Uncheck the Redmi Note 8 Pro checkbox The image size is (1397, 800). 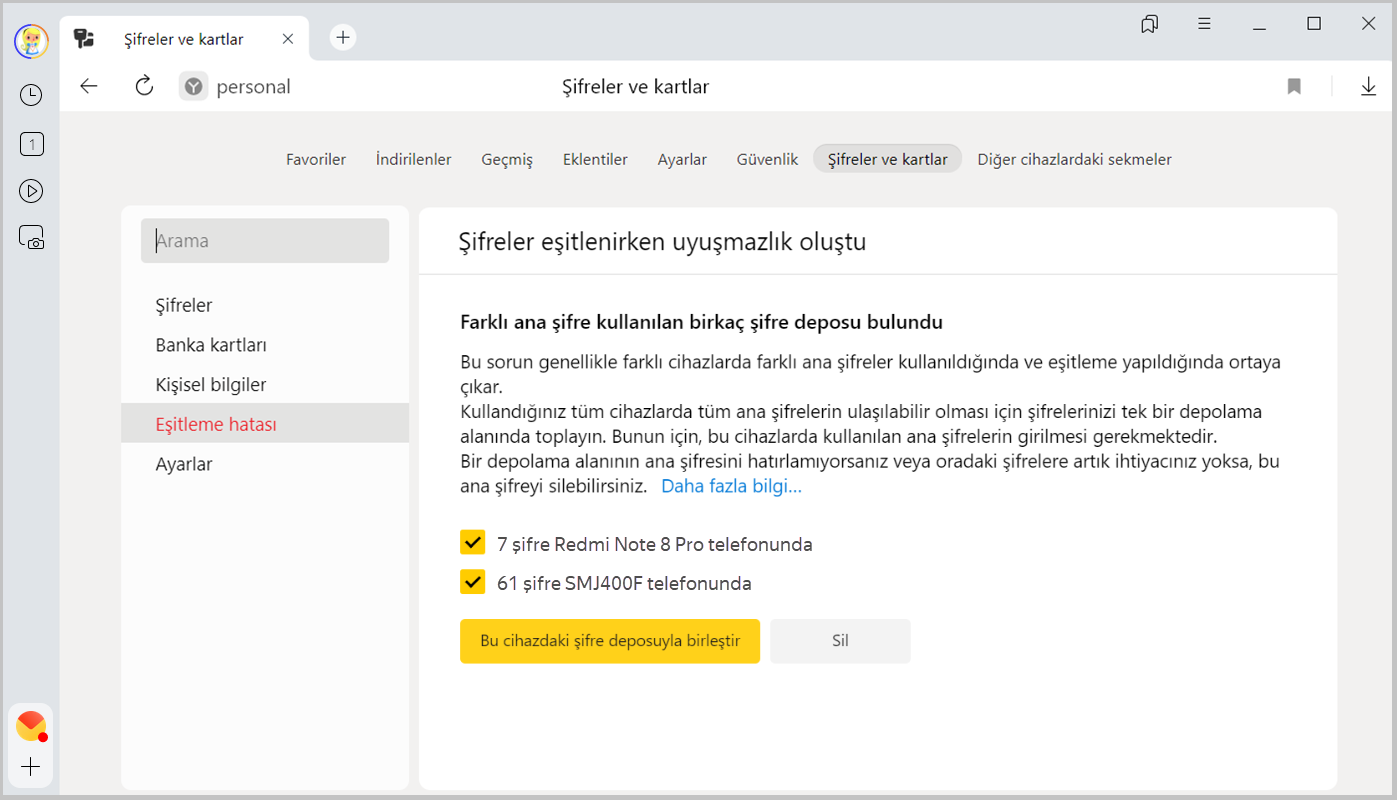pyautogui.click(x=472, y=543)
